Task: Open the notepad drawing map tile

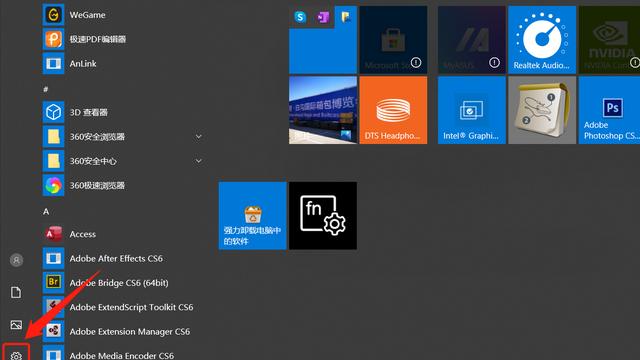Action: pyautogui.click(x=542, y=110)
